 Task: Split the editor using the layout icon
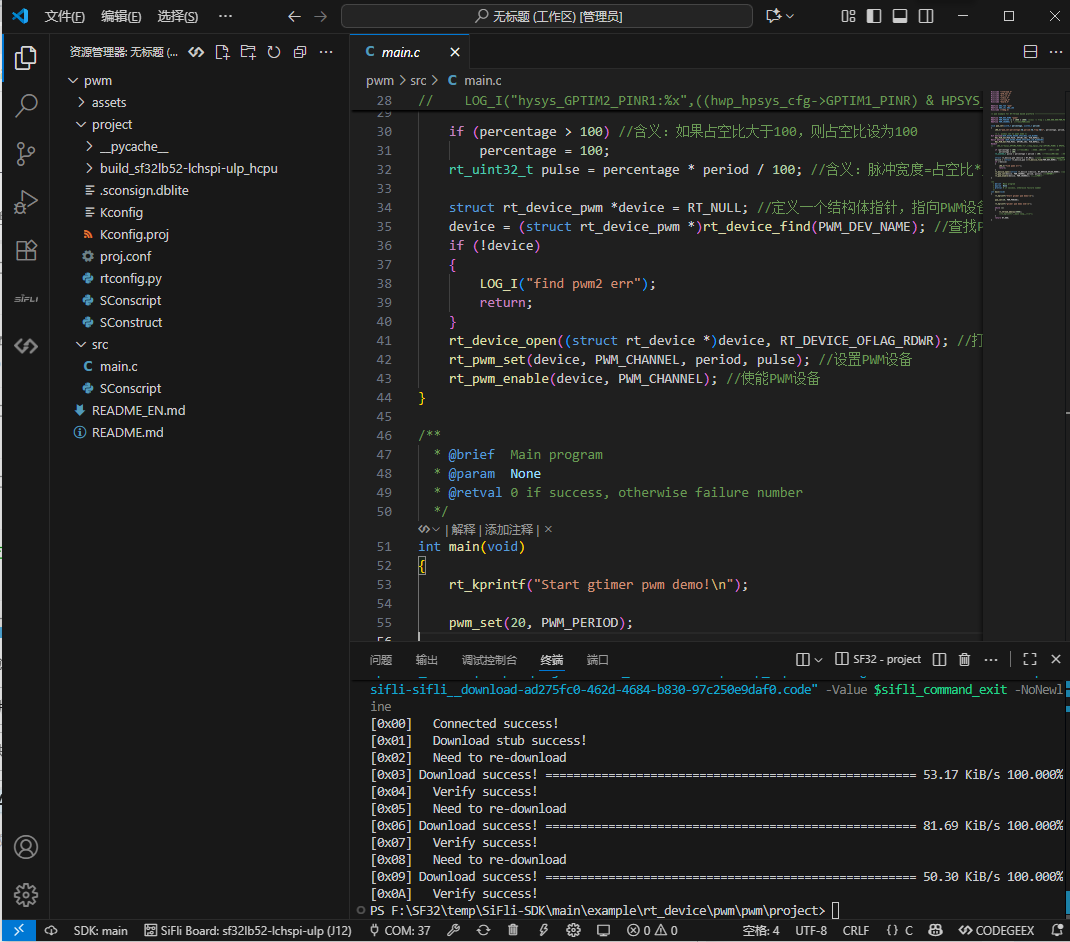point(1030,52)
